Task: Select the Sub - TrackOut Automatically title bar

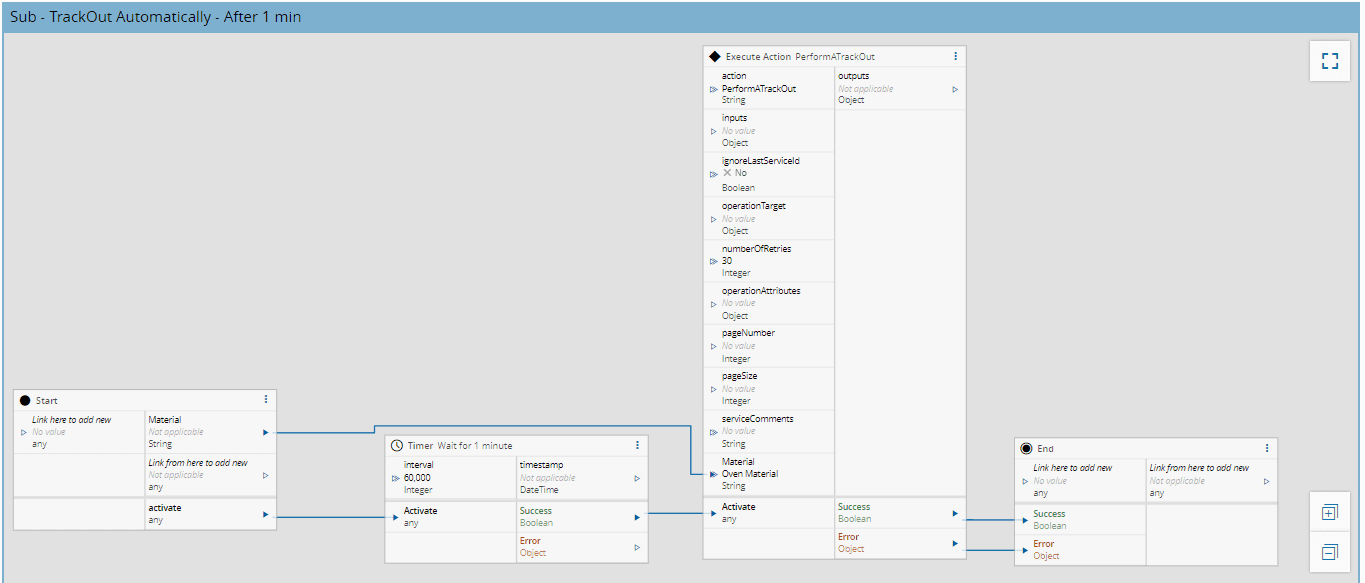Action: point(155,17)
